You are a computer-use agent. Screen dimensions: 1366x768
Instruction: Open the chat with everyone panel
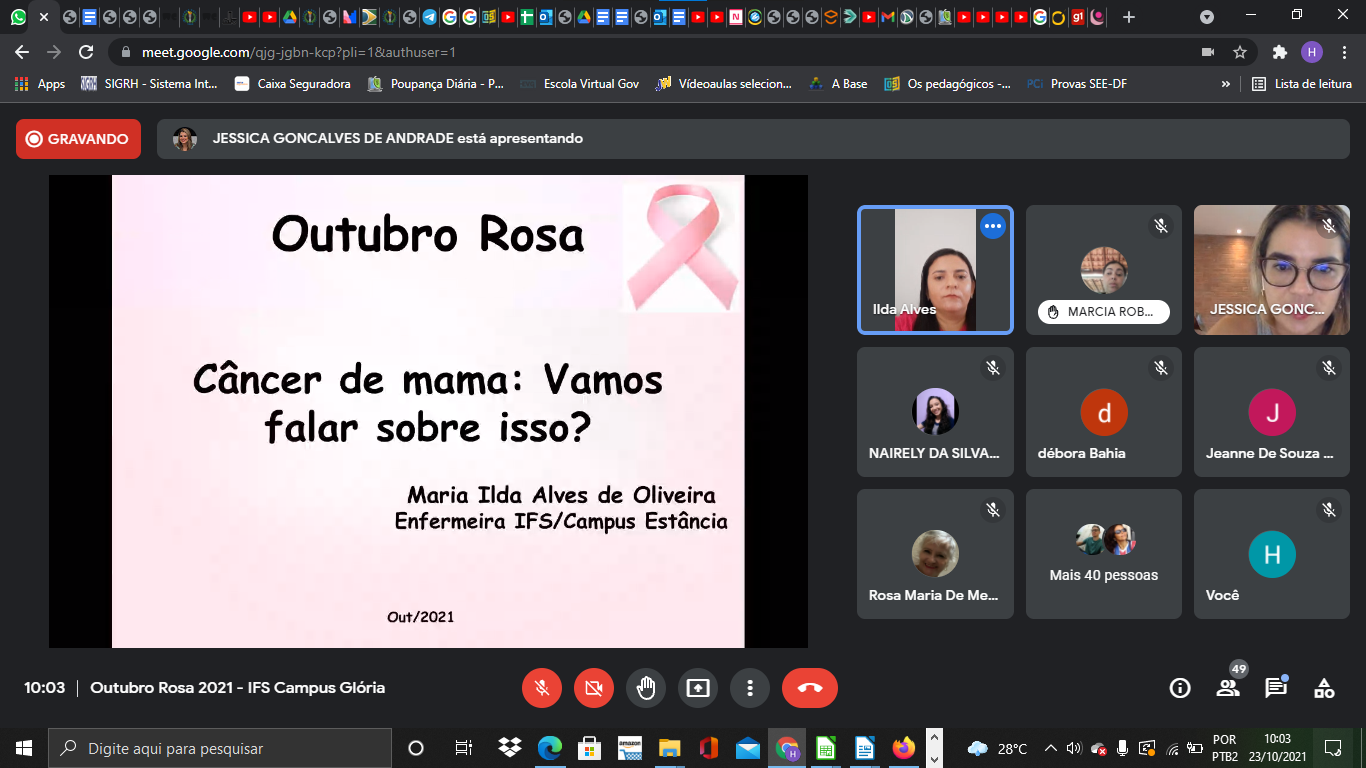point(1276,688)
